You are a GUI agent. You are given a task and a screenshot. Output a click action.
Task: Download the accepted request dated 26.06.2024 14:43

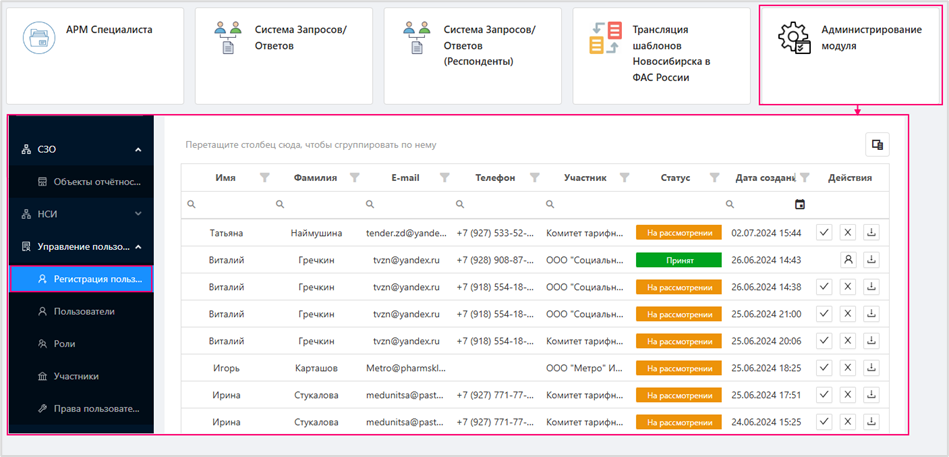point(871,260)
